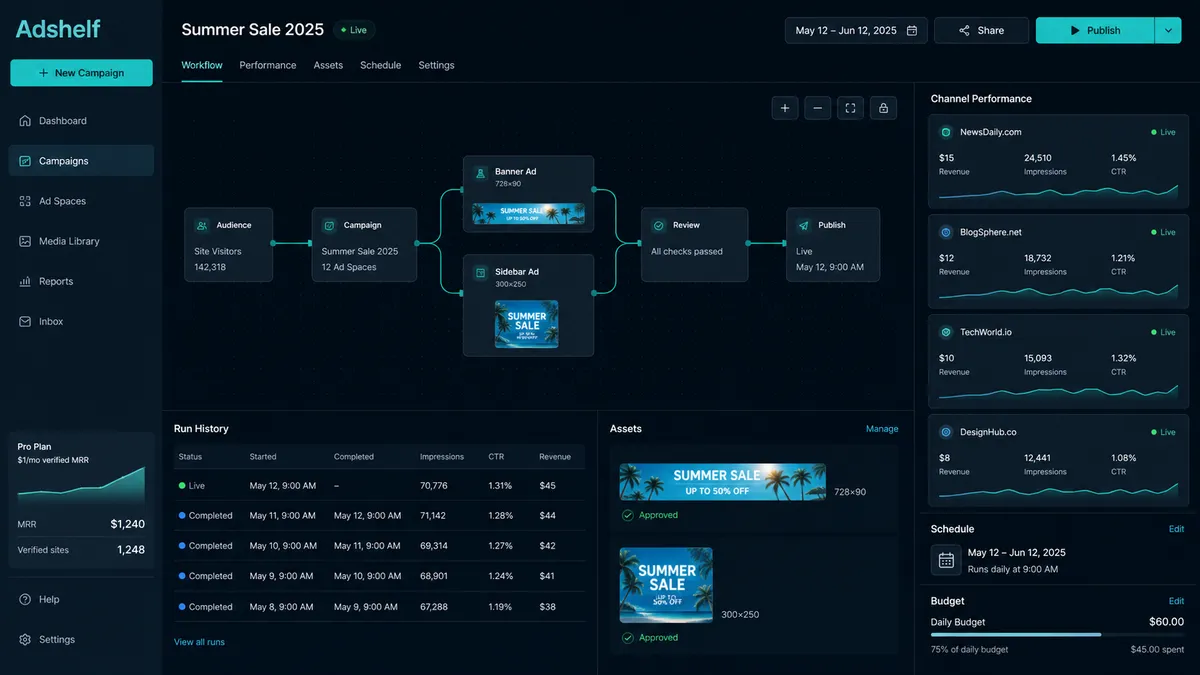1200x675 pixels.
Task: Open the Media Library section
Action: click(81, 241)
